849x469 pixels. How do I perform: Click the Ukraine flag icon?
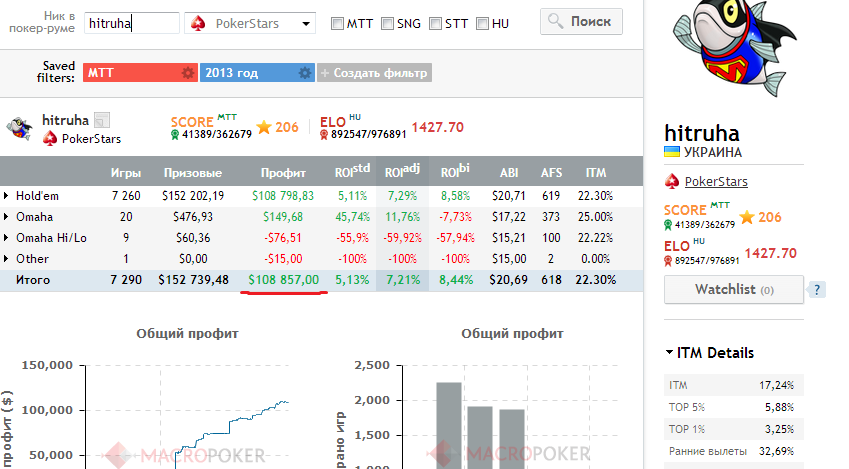tap(672, 152)
